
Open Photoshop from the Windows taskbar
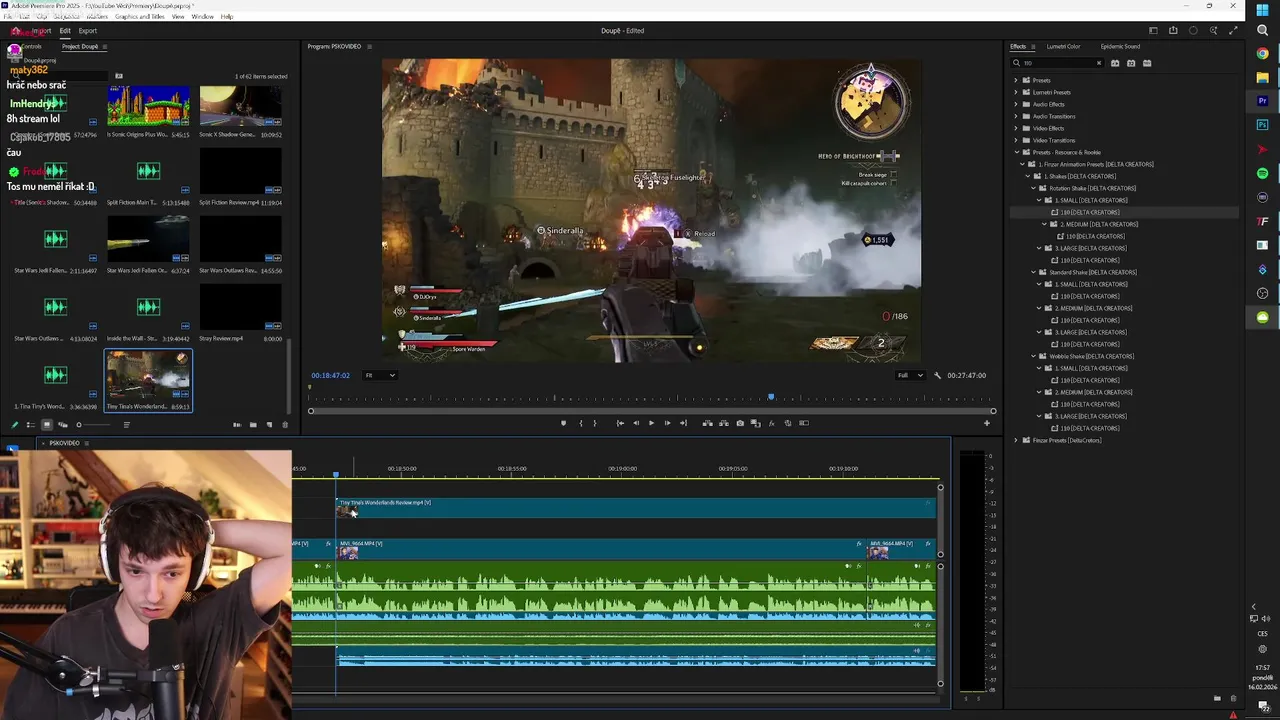(1262, 125)
